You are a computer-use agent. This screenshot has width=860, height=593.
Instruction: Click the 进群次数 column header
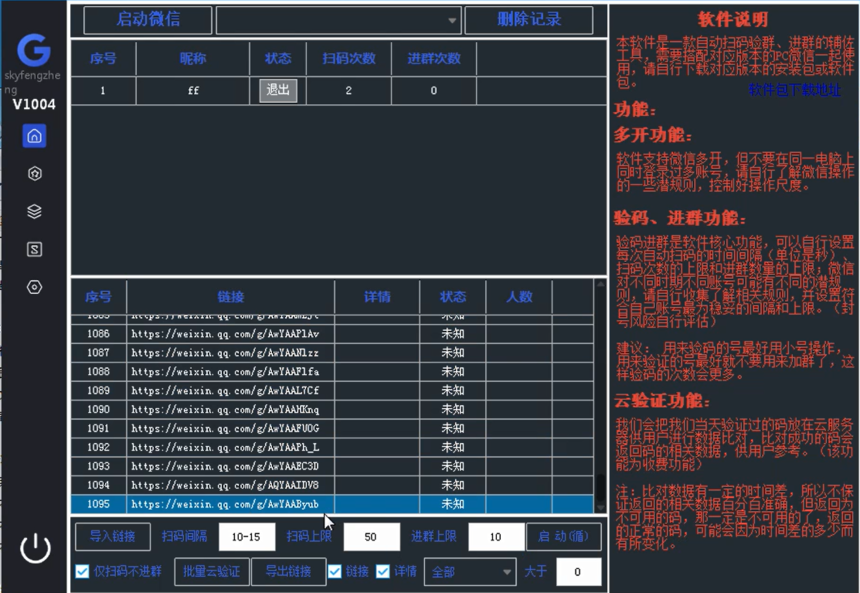[x=434, y=58]
